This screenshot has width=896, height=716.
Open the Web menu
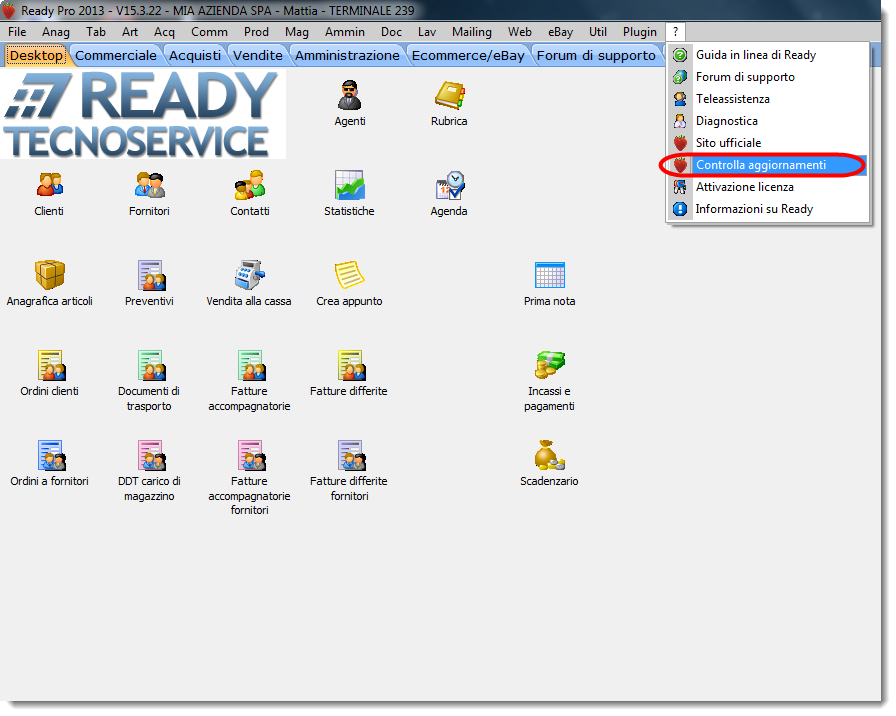[x=519, y=32]
